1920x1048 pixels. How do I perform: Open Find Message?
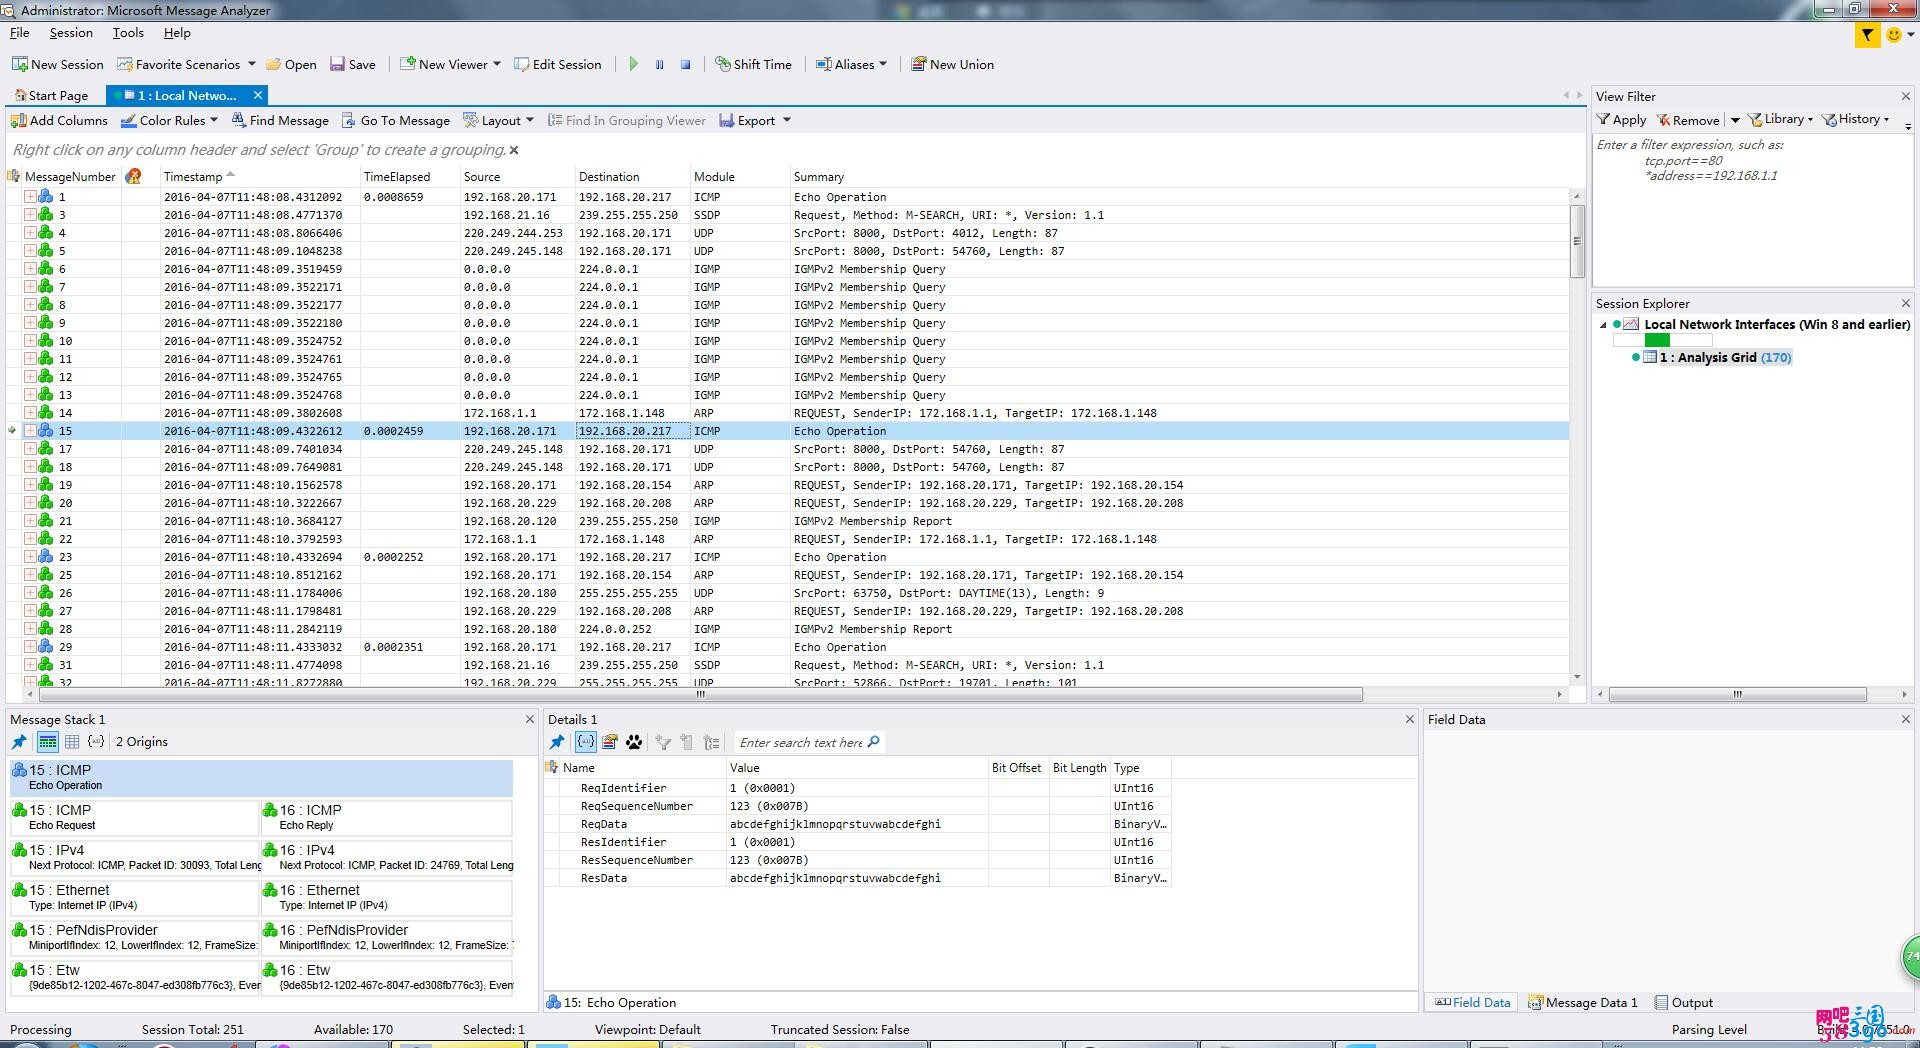(280, 120)
